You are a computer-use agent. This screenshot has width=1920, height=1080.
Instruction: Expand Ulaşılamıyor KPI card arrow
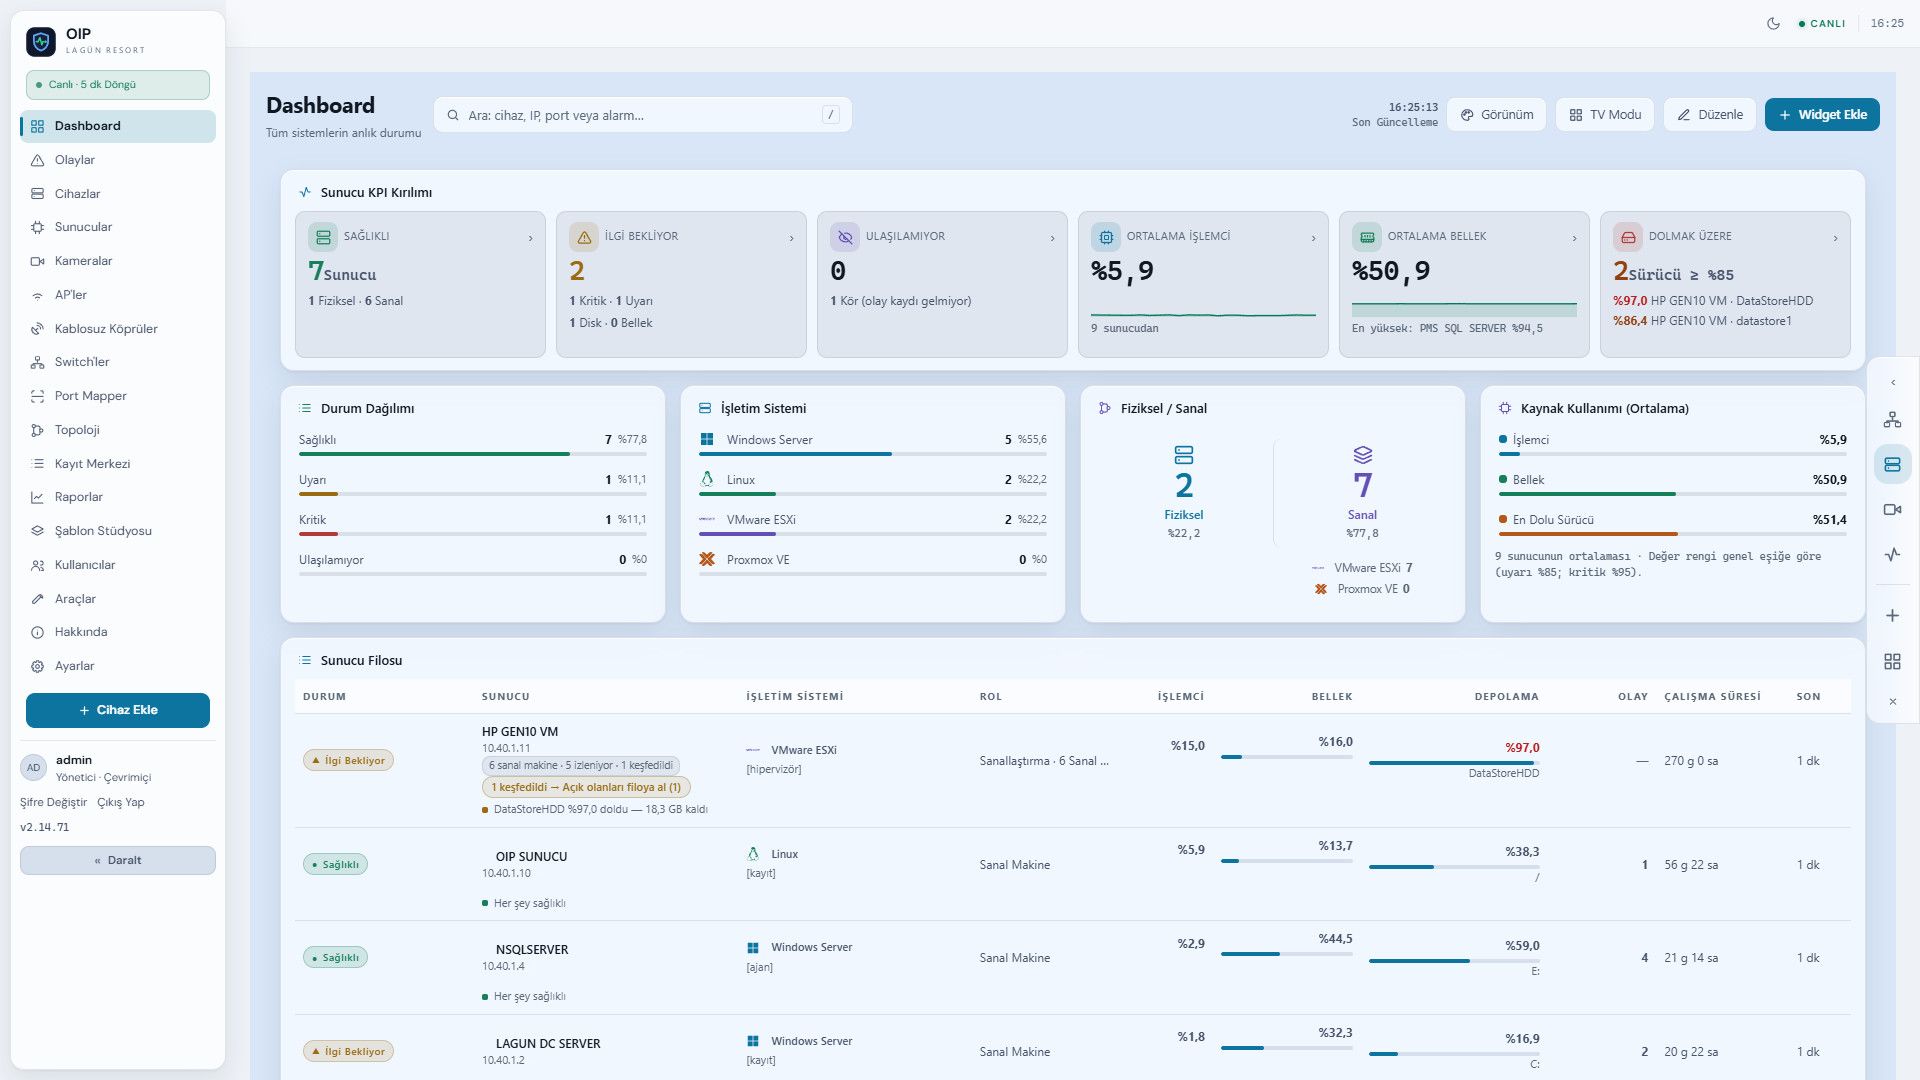pyautogui.click(x=1052, y=238)
